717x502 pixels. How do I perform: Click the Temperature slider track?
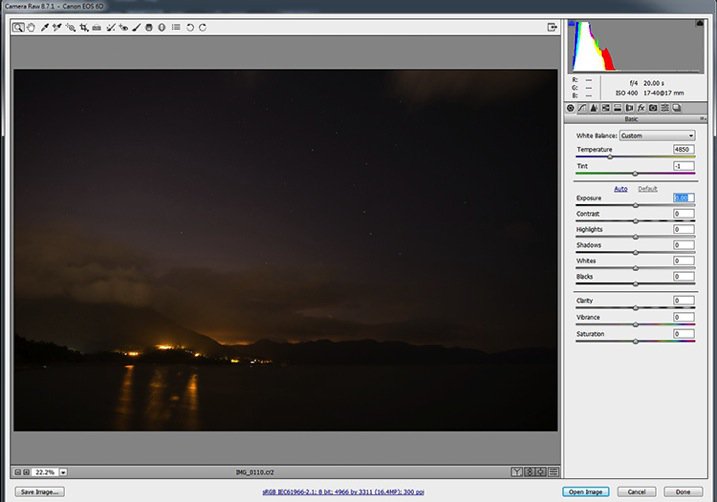tap(635, 157)
